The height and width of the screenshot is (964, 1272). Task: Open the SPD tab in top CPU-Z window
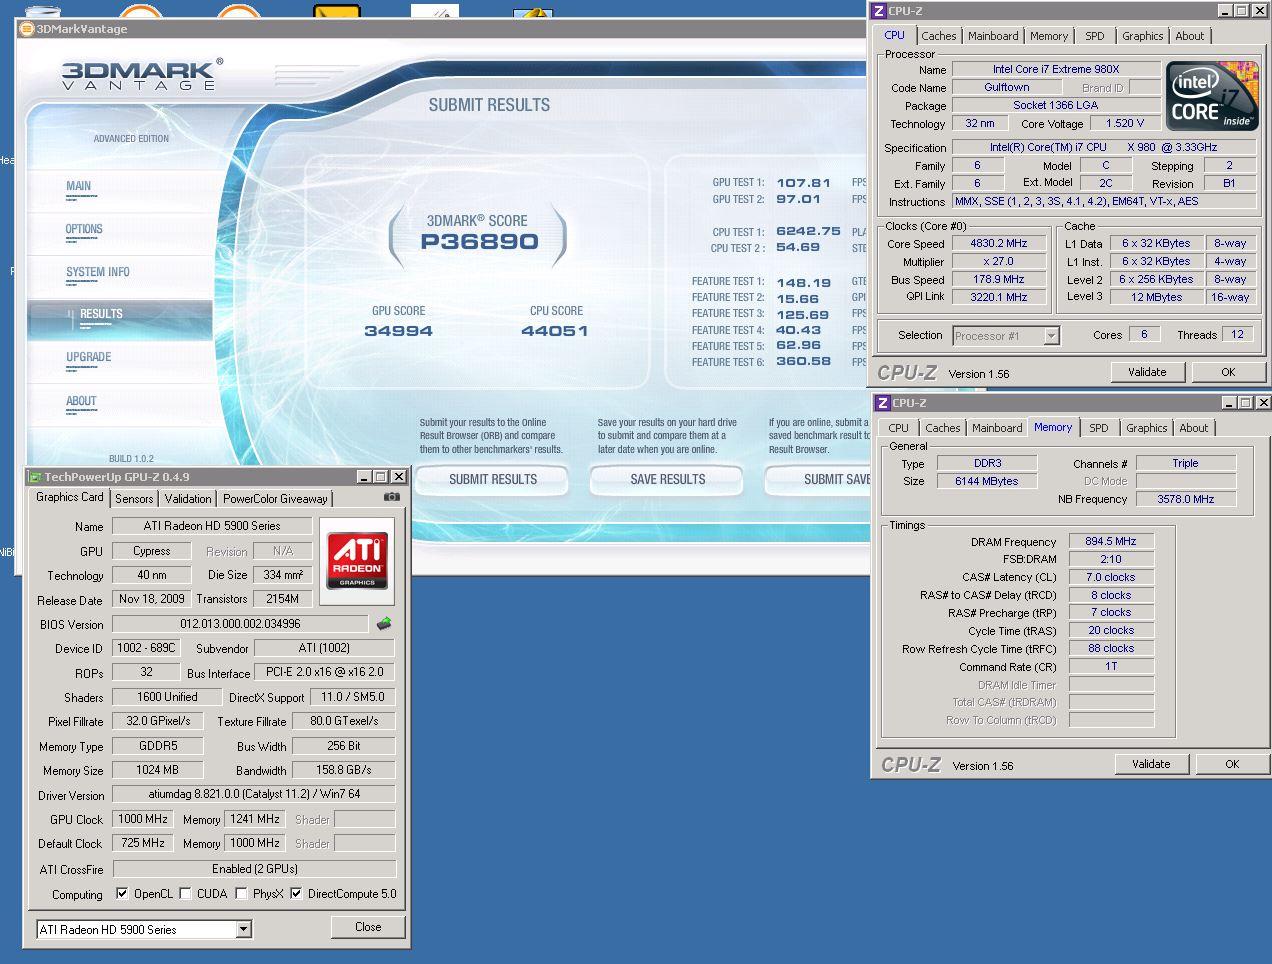point(1095,36)
